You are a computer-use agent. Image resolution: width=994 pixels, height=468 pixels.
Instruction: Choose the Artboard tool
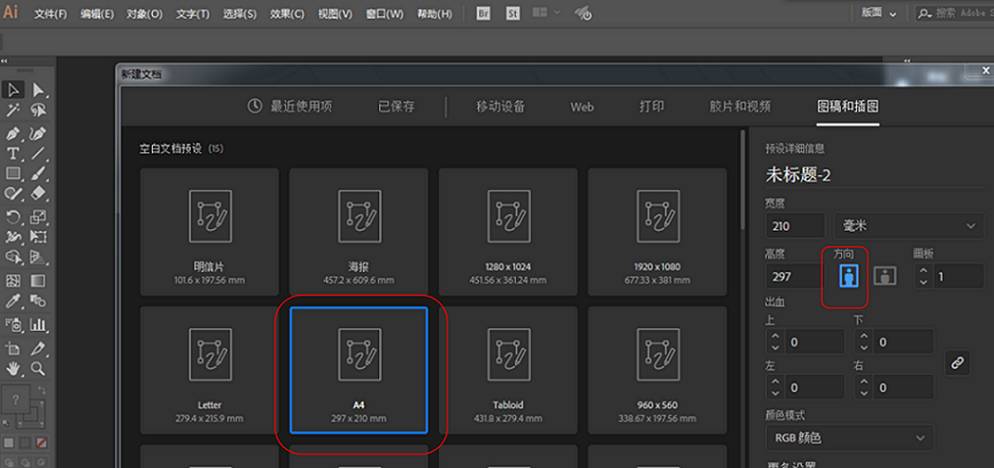point(13,348)
